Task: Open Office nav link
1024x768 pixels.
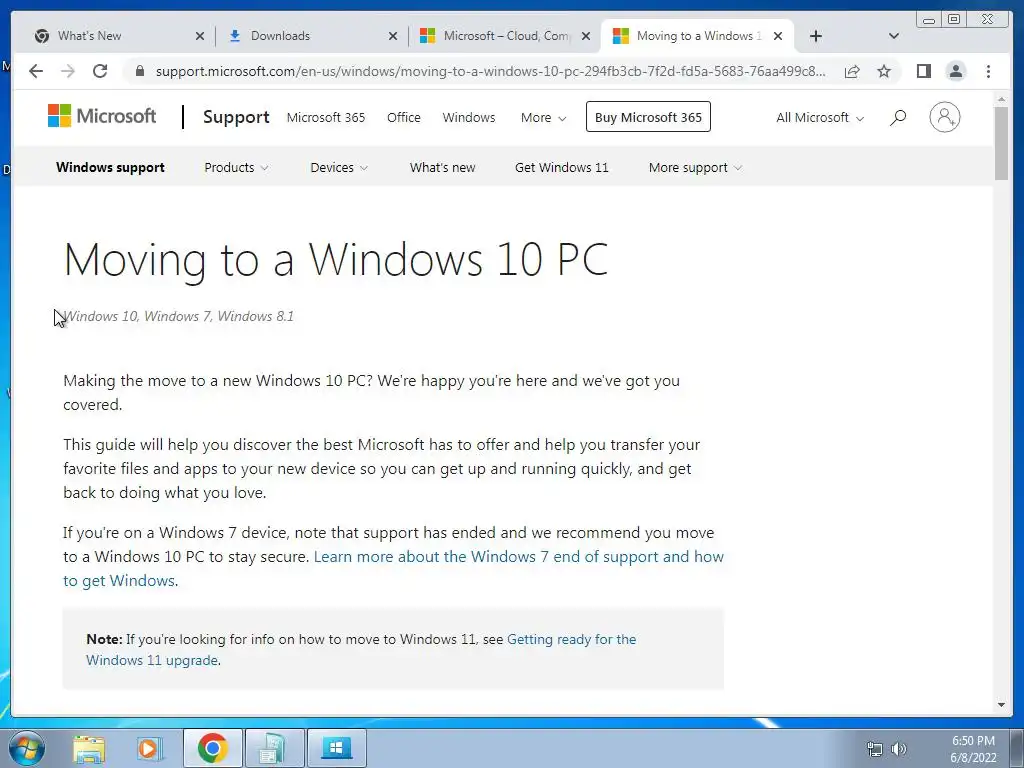Action: click(x=404, y=118)
